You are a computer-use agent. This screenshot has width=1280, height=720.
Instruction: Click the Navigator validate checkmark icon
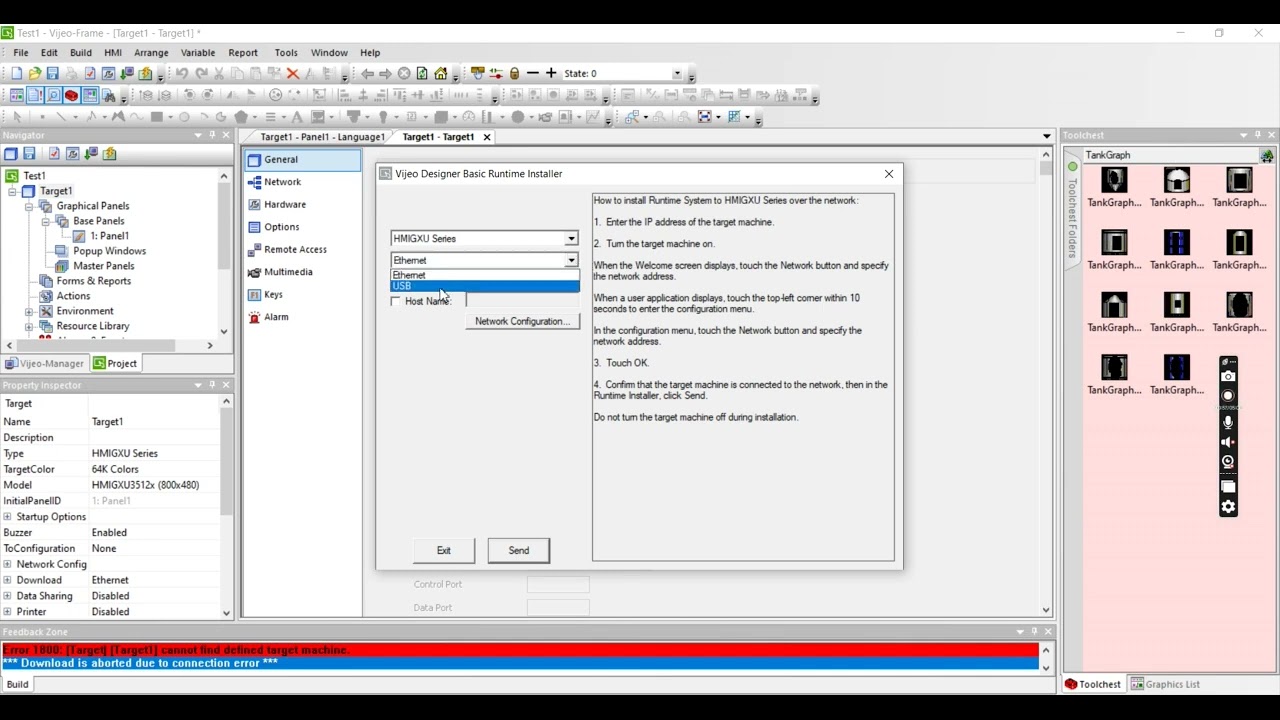coord(54,154)
